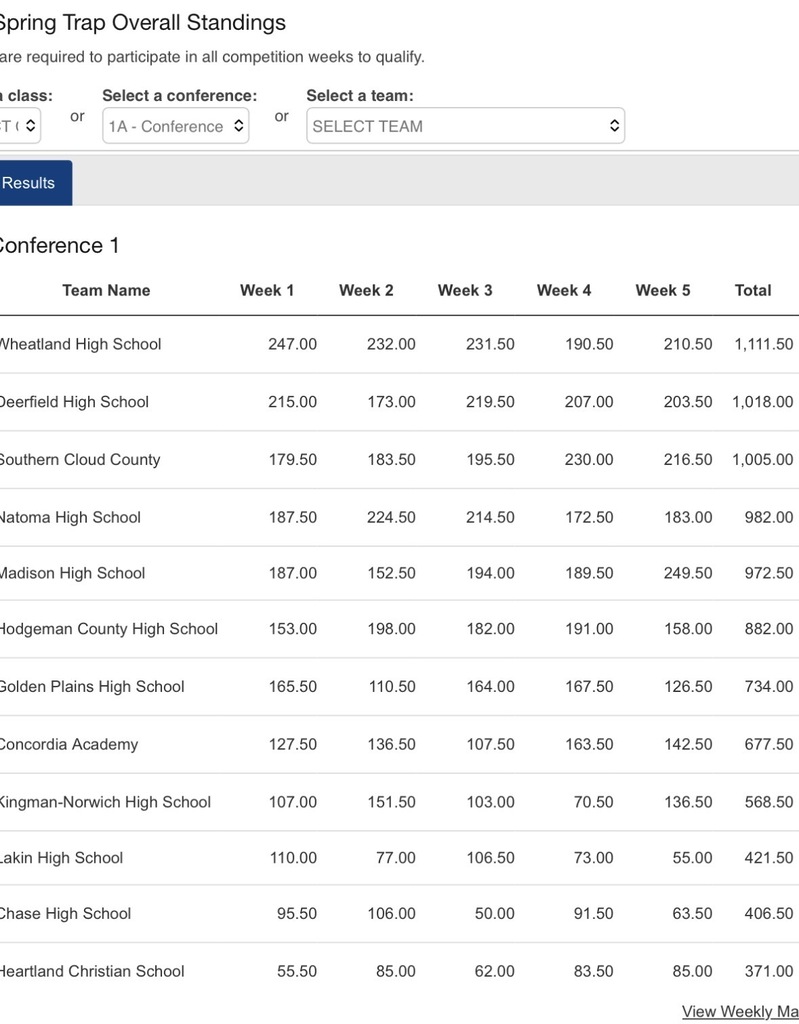Select Wheatland's total 1,111.50
The image size is (799, 1024).
(764, 344)
